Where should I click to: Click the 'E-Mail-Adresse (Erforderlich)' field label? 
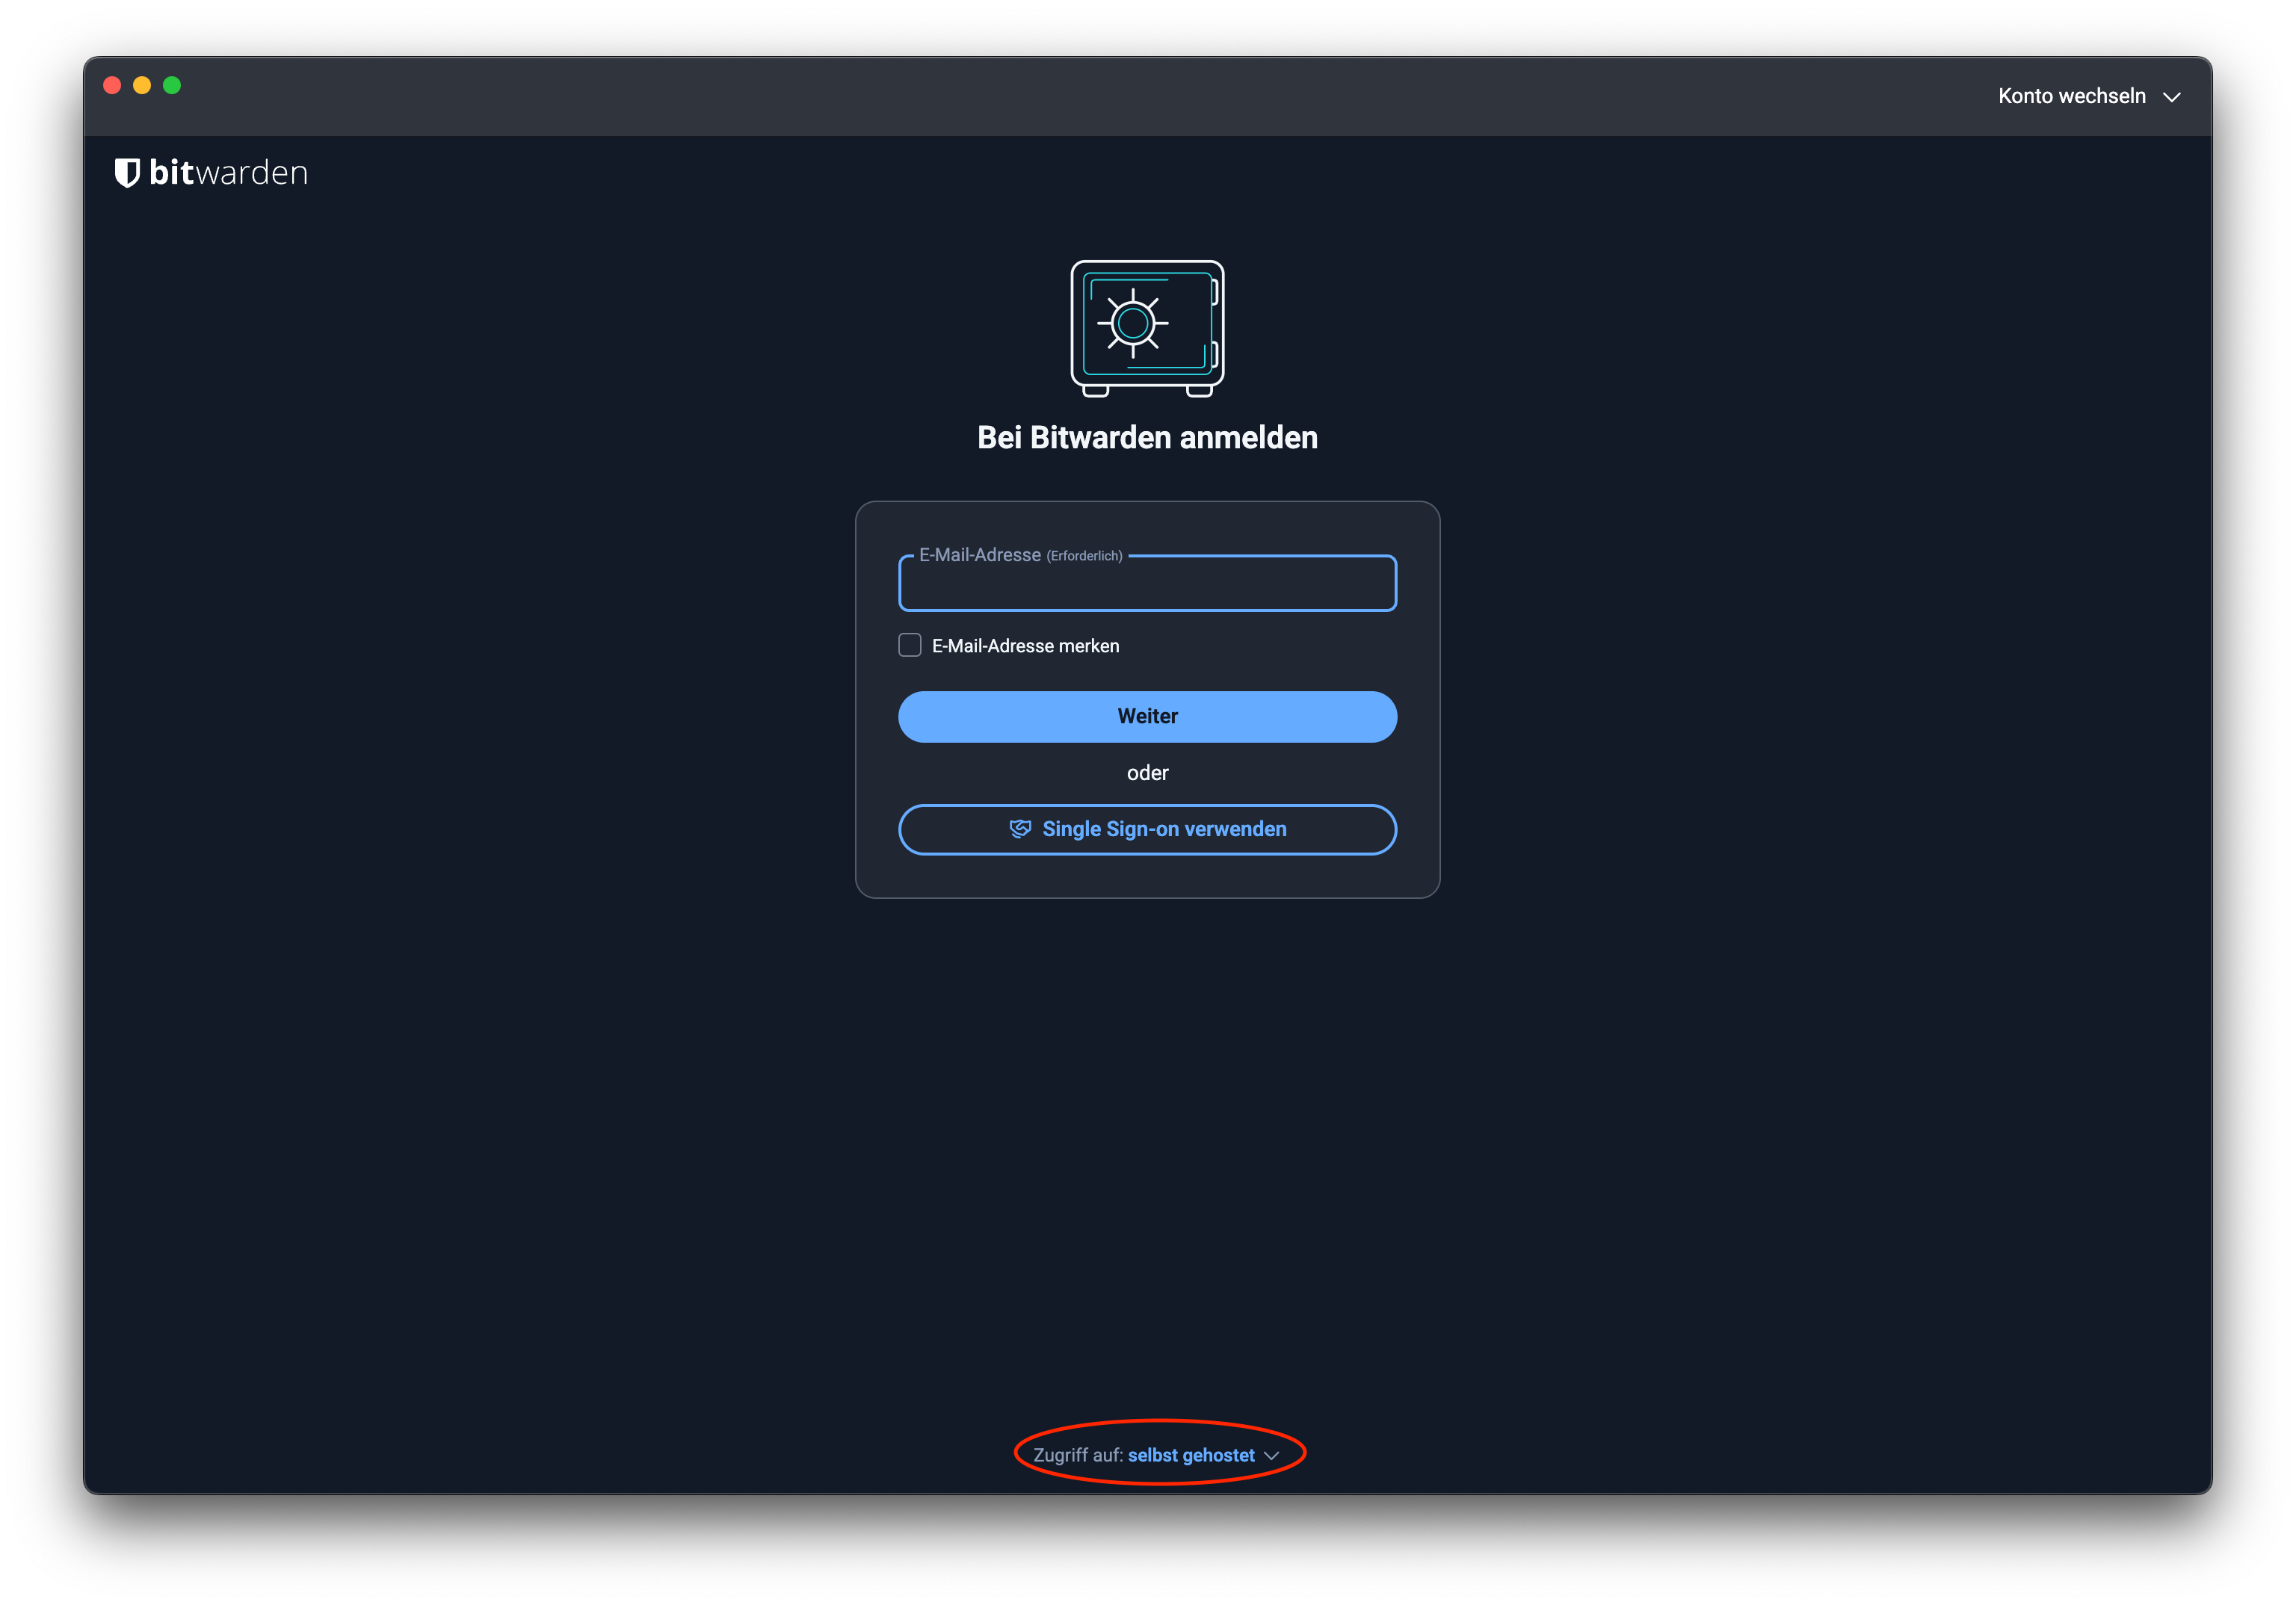pyautogui.click(x=1019, y=555)
